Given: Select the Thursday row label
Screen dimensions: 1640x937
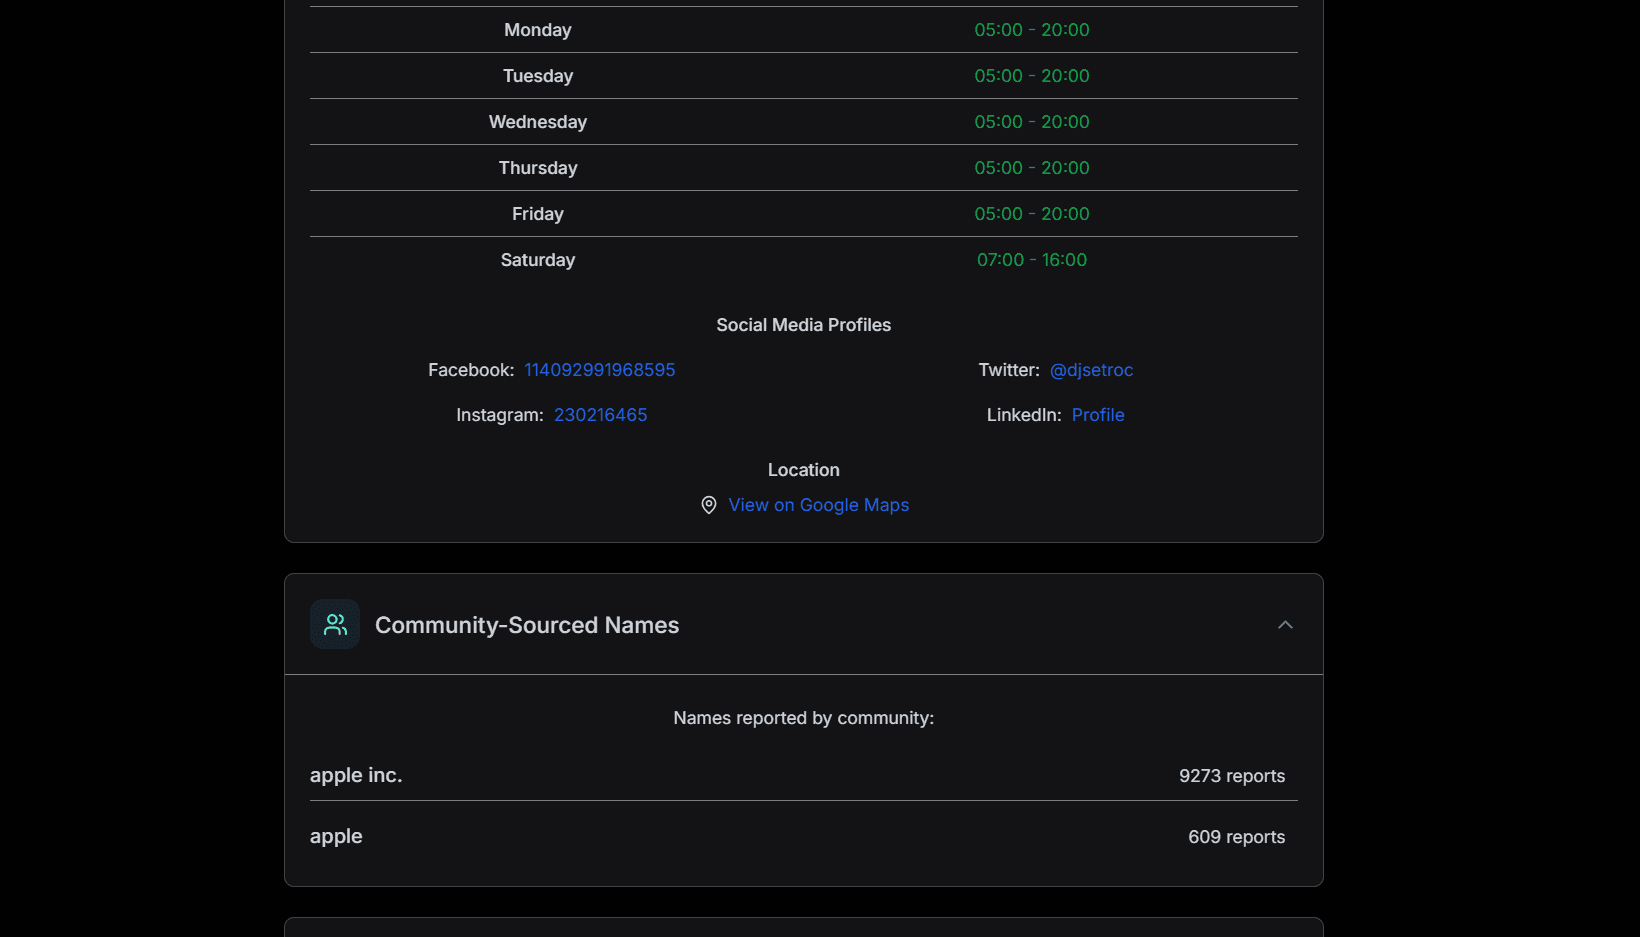Looking at the screenshot, I should pos(538,168).
